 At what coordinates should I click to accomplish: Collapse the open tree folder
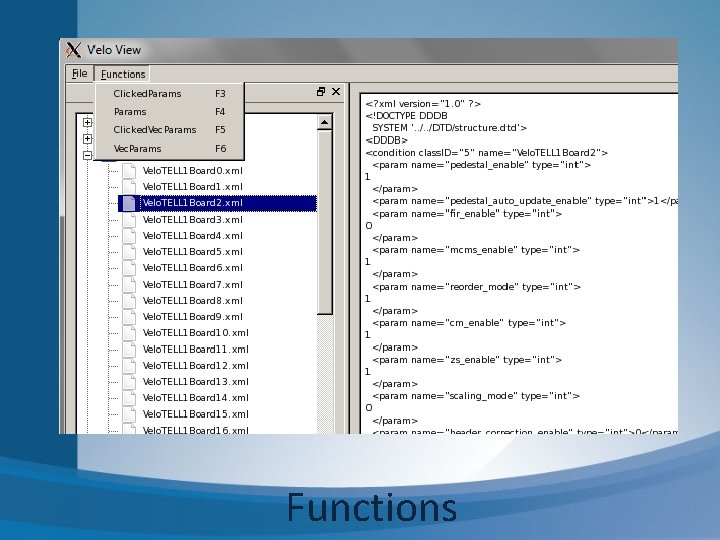click(87, 155)
